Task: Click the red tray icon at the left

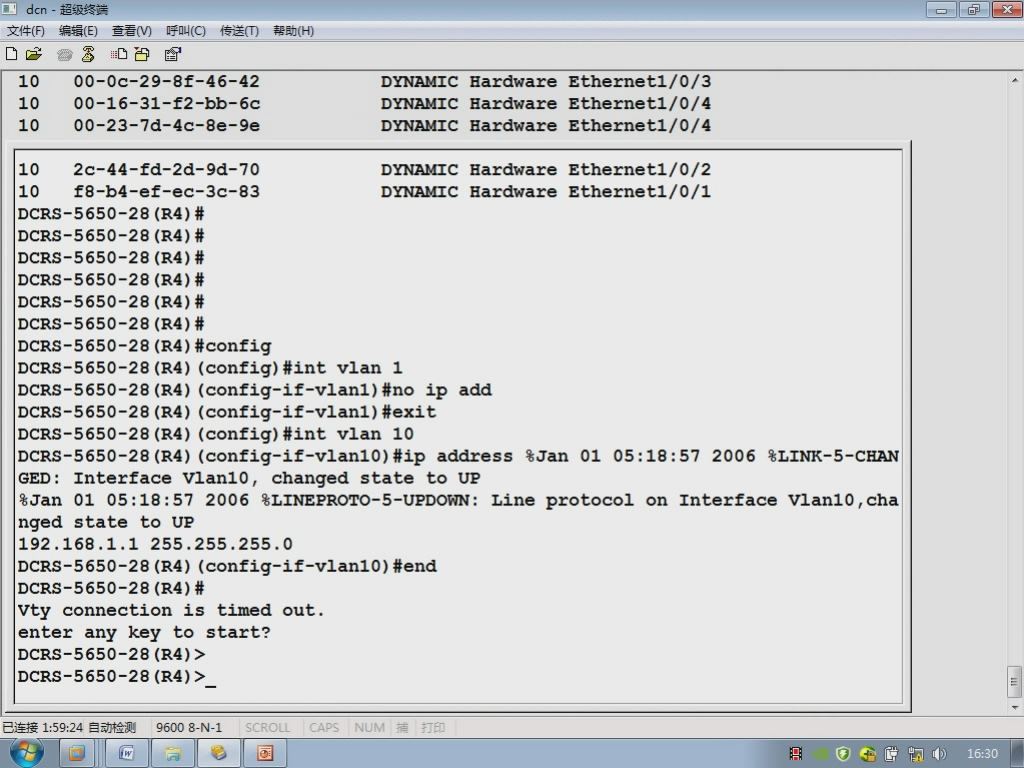Action: coord(795,754)
